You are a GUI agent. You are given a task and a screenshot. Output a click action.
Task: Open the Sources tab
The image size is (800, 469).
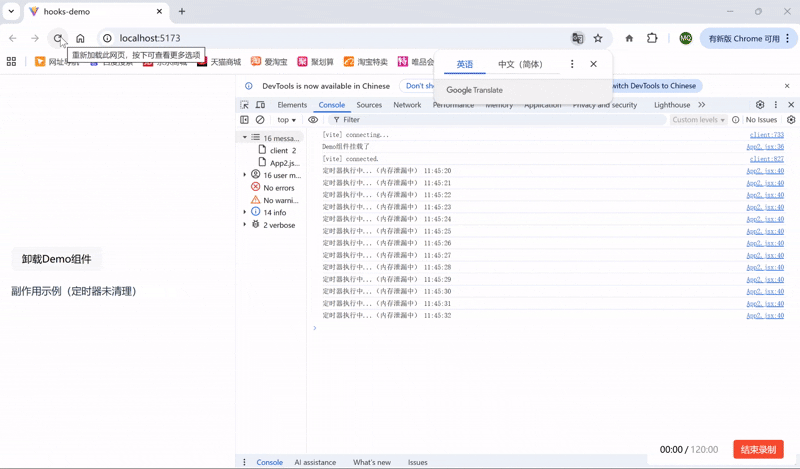click(x=369, y=105)
